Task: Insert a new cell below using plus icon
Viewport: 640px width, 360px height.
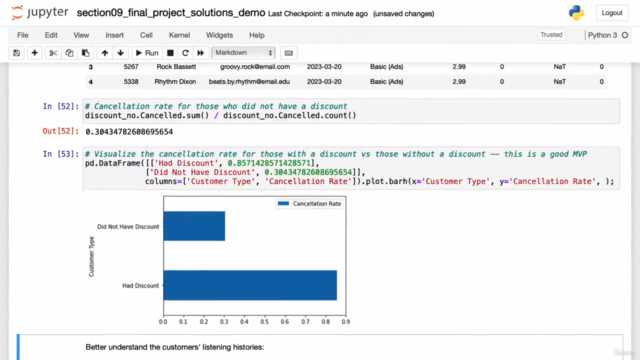Action: click(x=35, y=53)
